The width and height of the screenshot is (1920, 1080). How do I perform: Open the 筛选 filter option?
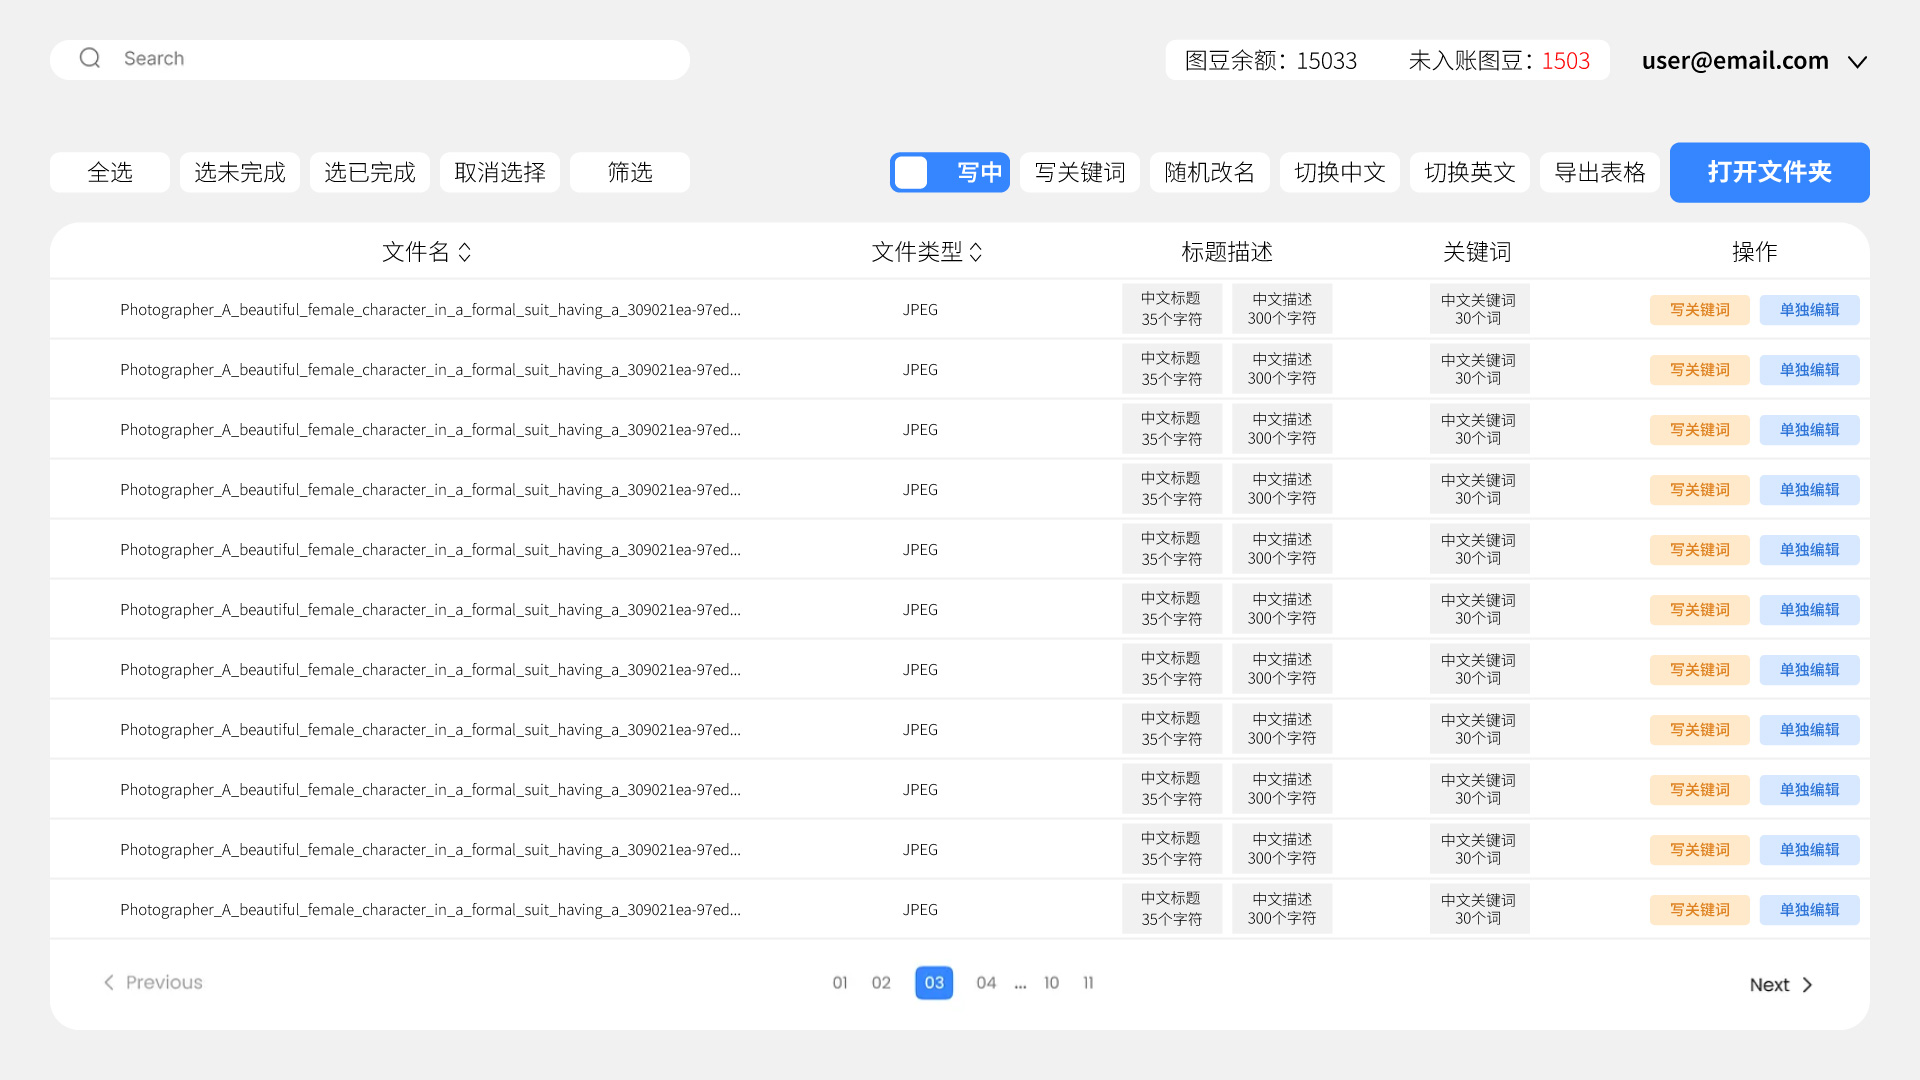[x=629, y=172]
